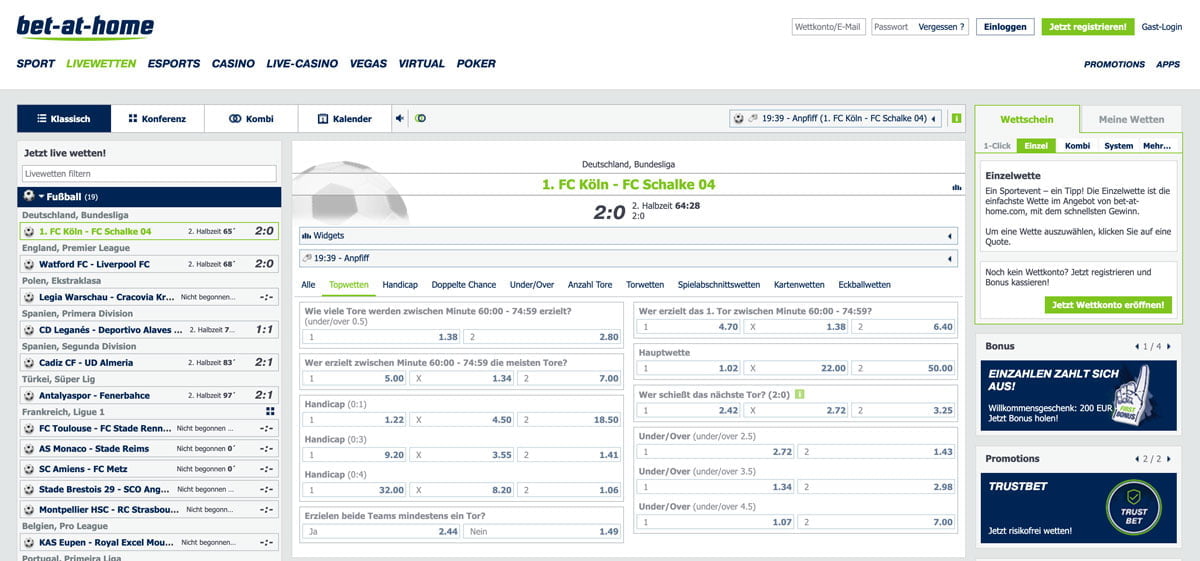Select Handicap (0:1) draw odds 4.50
The width and height of the screenshot is (1200, 561).
pos(462,420)
